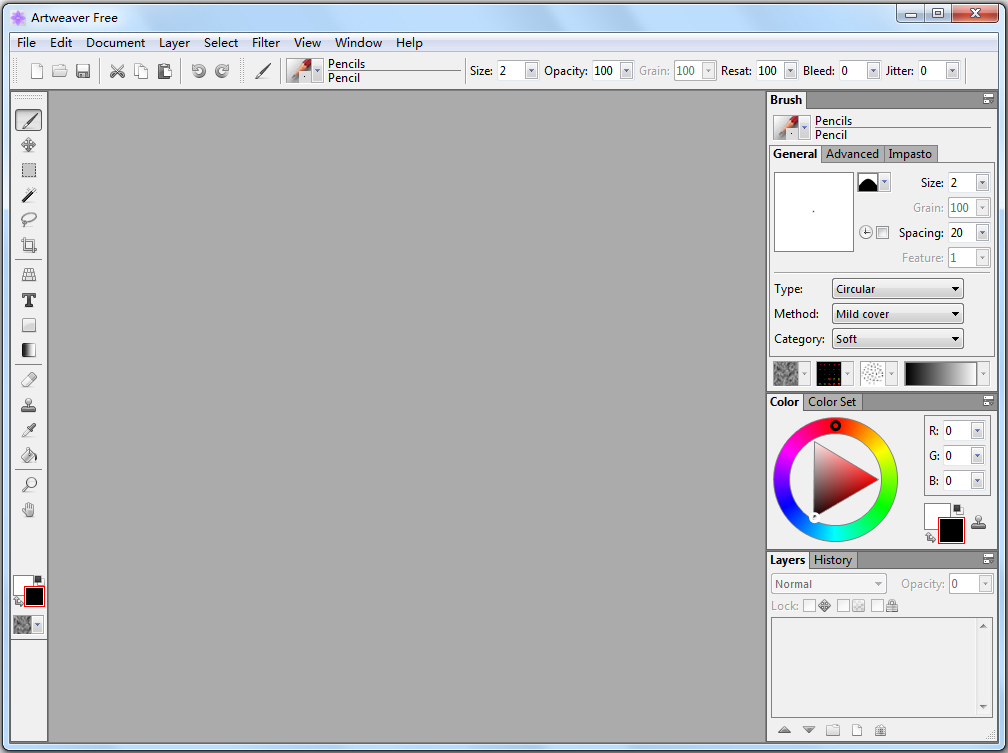Toggle the position lock checkbox in Layers panel
Screen dimensions: 1008x753
point(808,605)
